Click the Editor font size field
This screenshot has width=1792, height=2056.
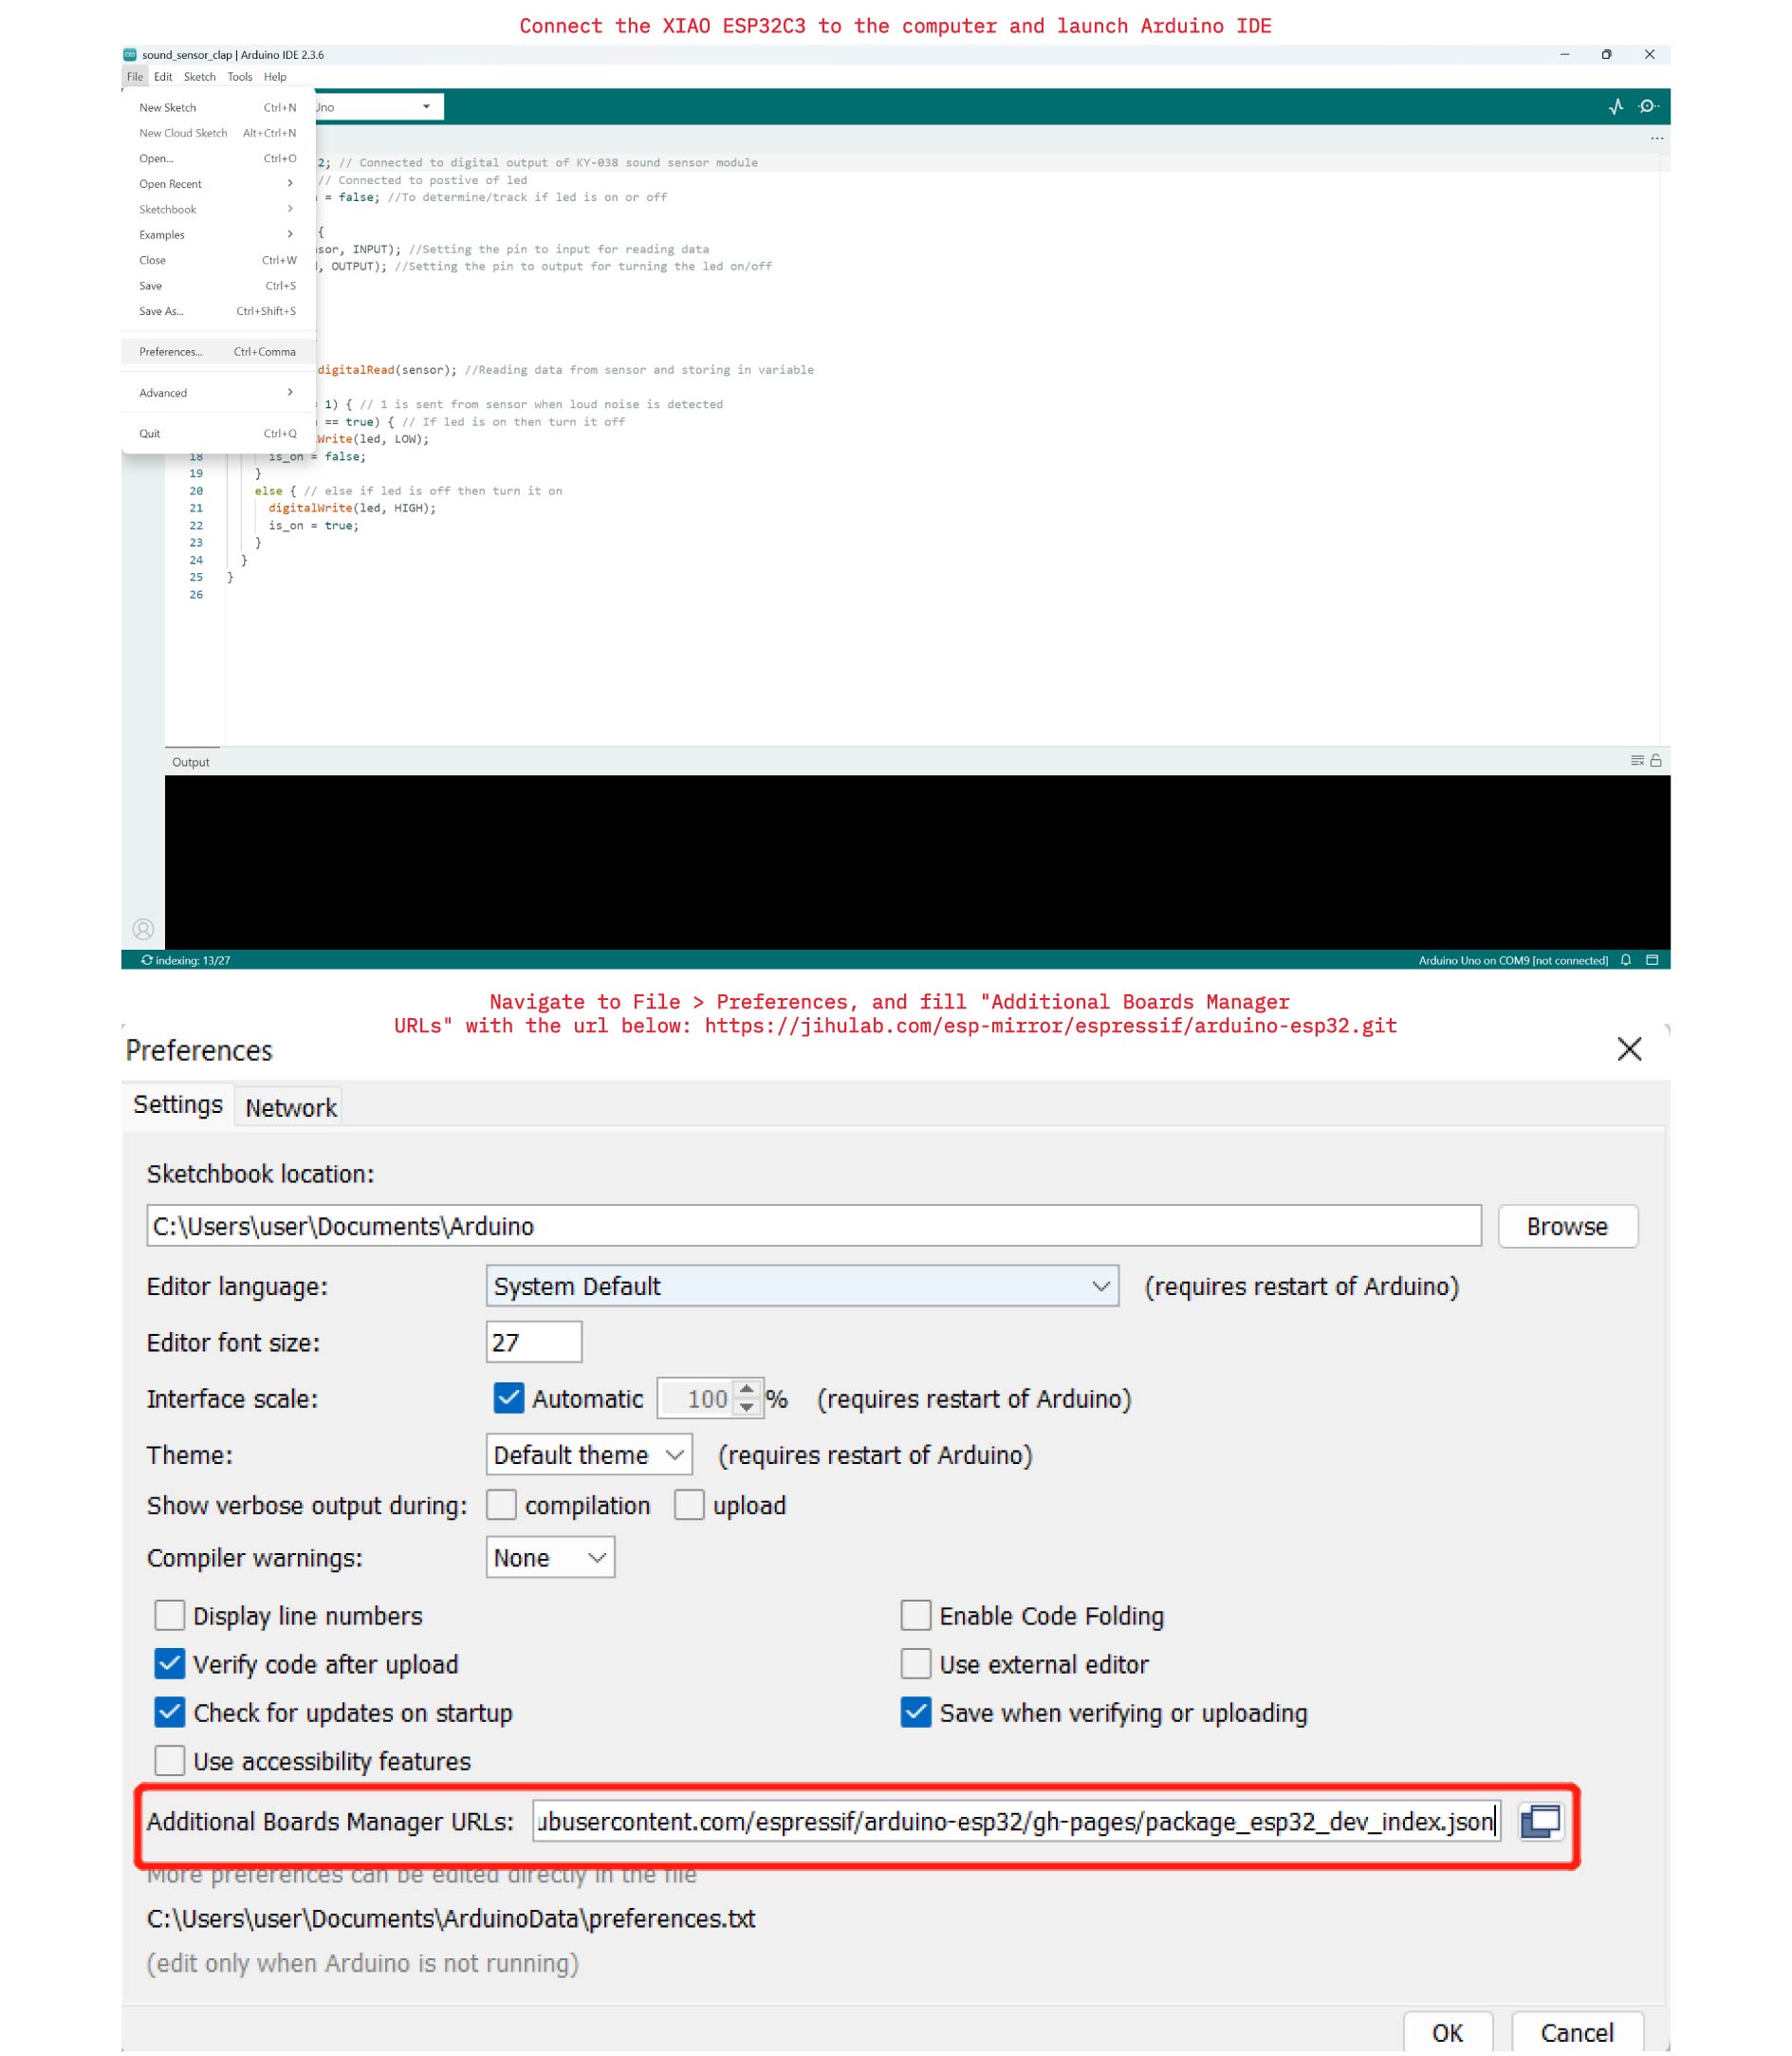(x=534, y=1342)
